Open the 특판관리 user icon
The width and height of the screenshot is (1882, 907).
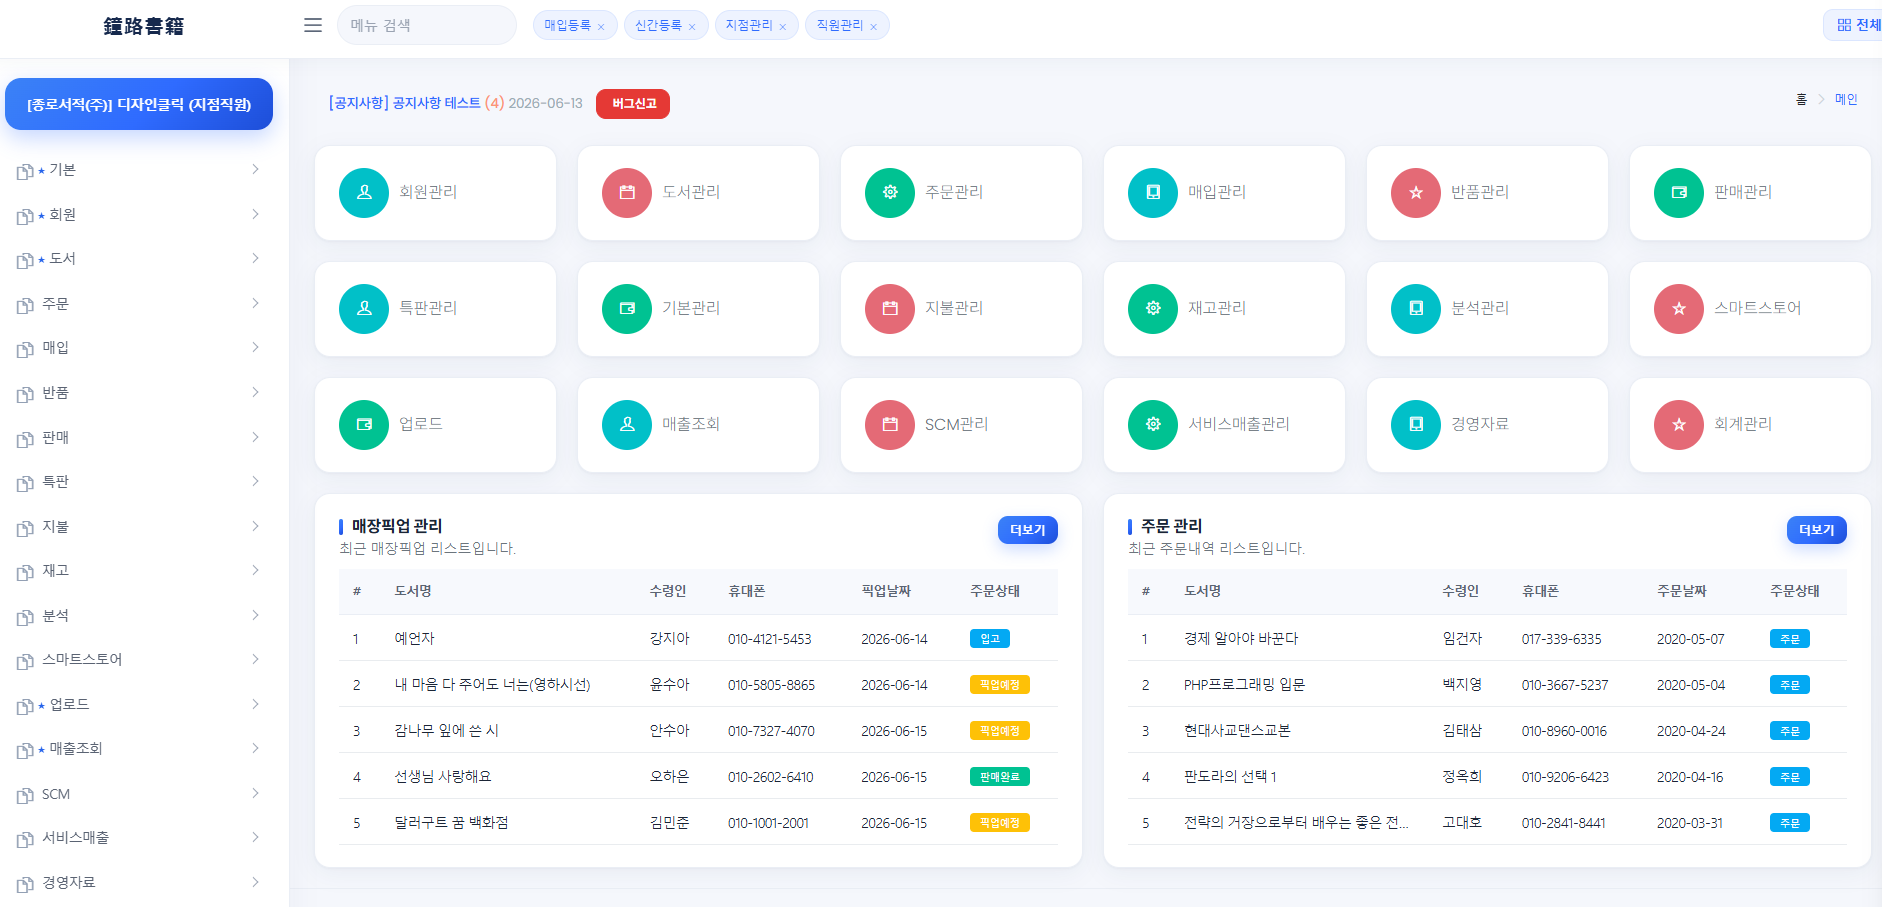click(x=364, y=309)
